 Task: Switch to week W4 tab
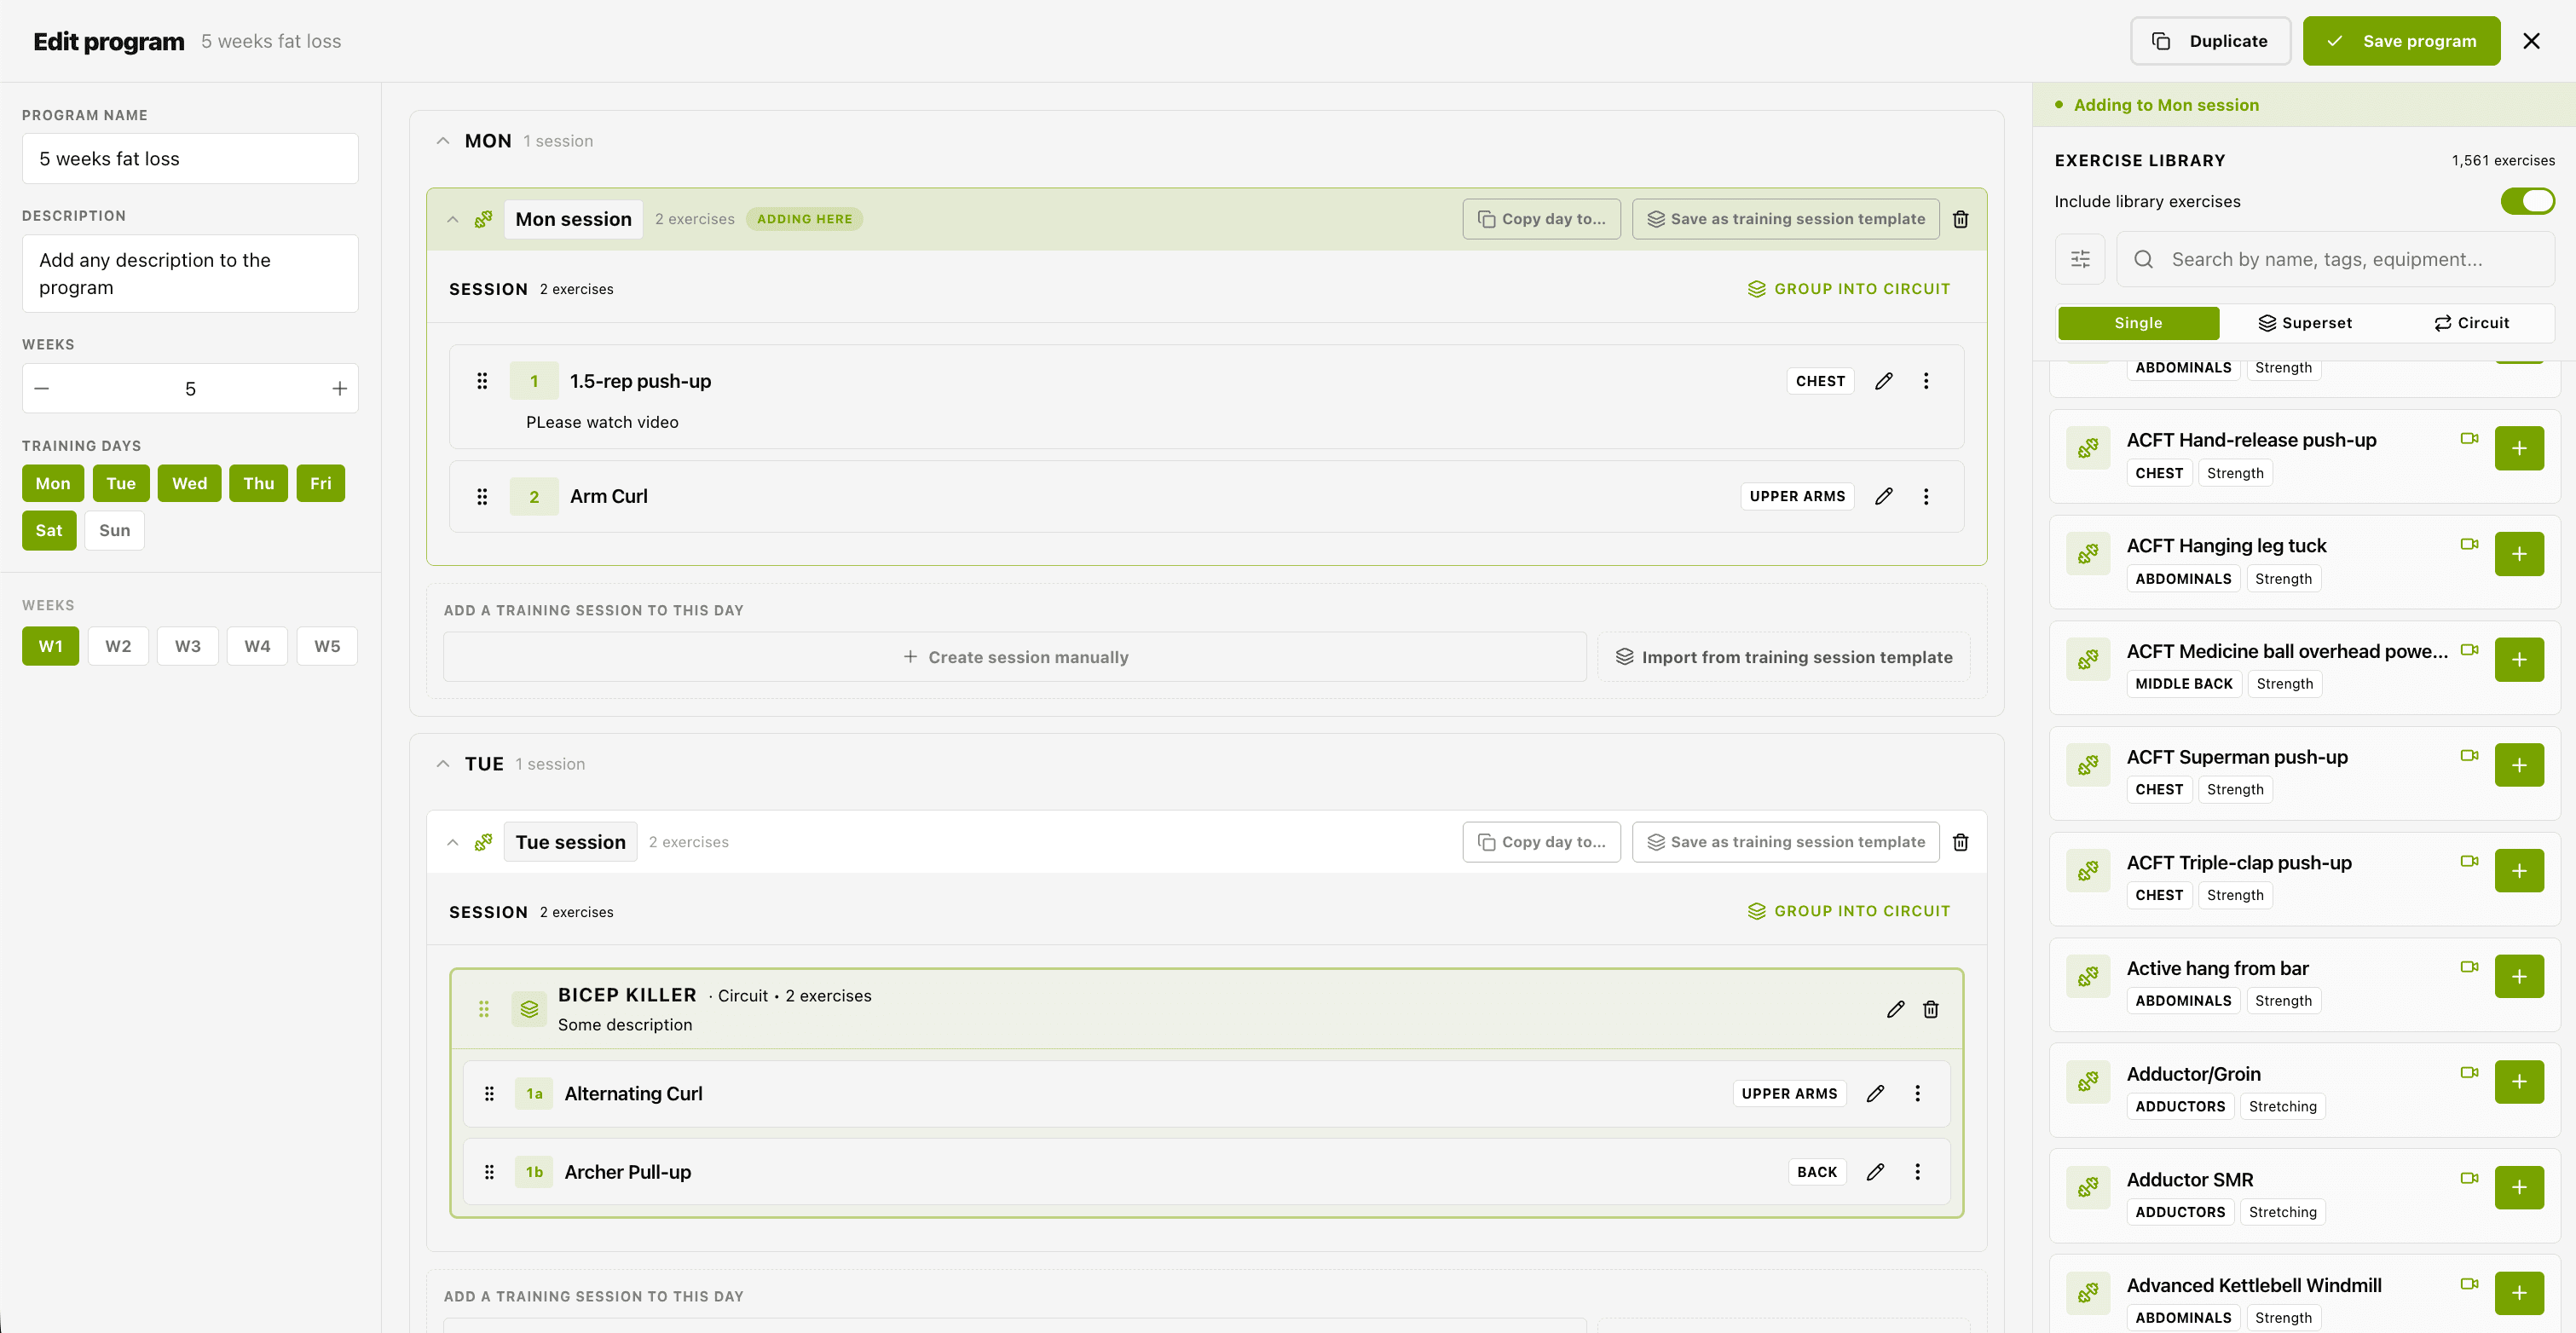point(257,646)
